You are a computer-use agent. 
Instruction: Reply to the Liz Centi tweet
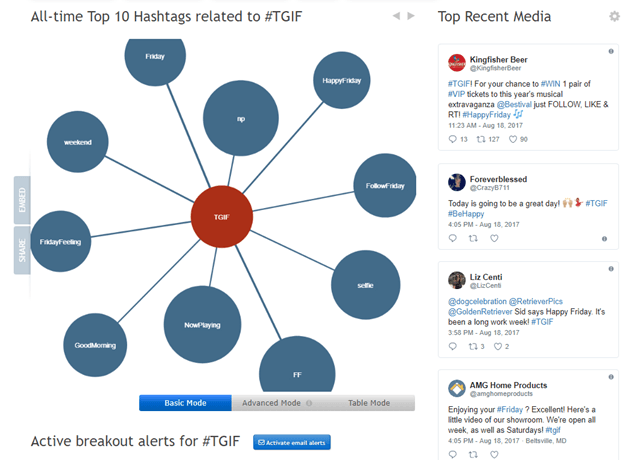[x=453, y=346]
